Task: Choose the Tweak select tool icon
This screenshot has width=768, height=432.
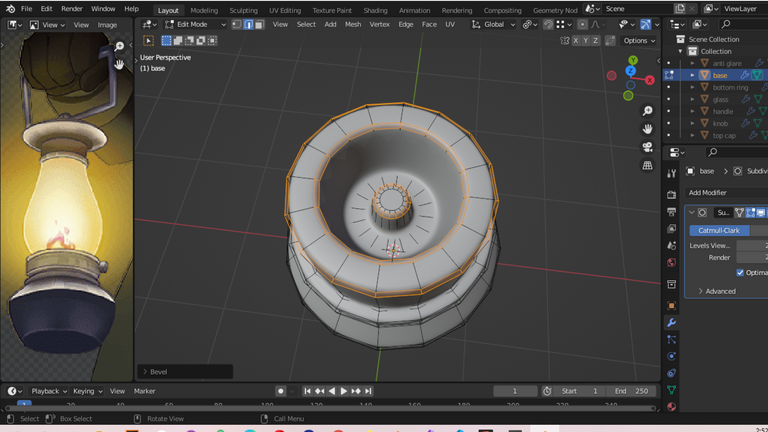Action: [x=148, y=41]
